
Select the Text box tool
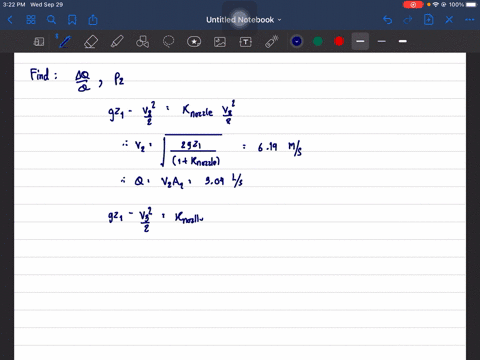pos(246,42)
